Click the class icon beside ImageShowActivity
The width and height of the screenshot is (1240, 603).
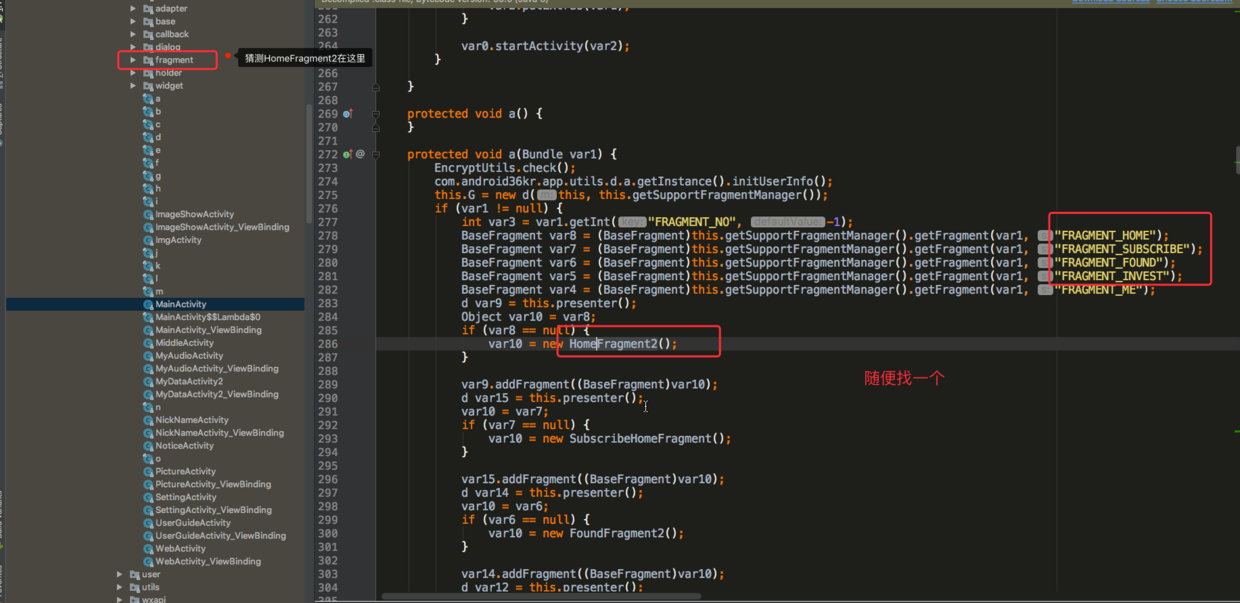pyautogui.click(x=148, y=214)
